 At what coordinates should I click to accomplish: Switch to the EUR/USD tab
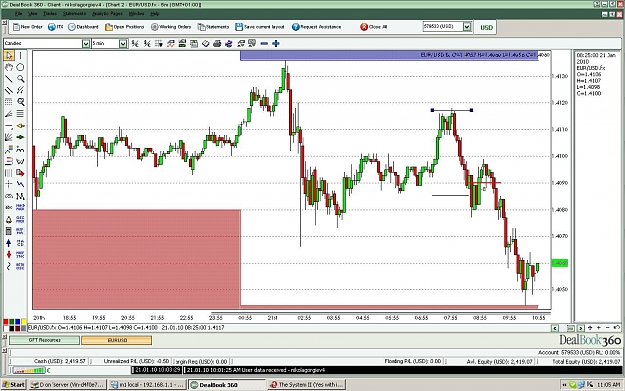tap(117, 340)
